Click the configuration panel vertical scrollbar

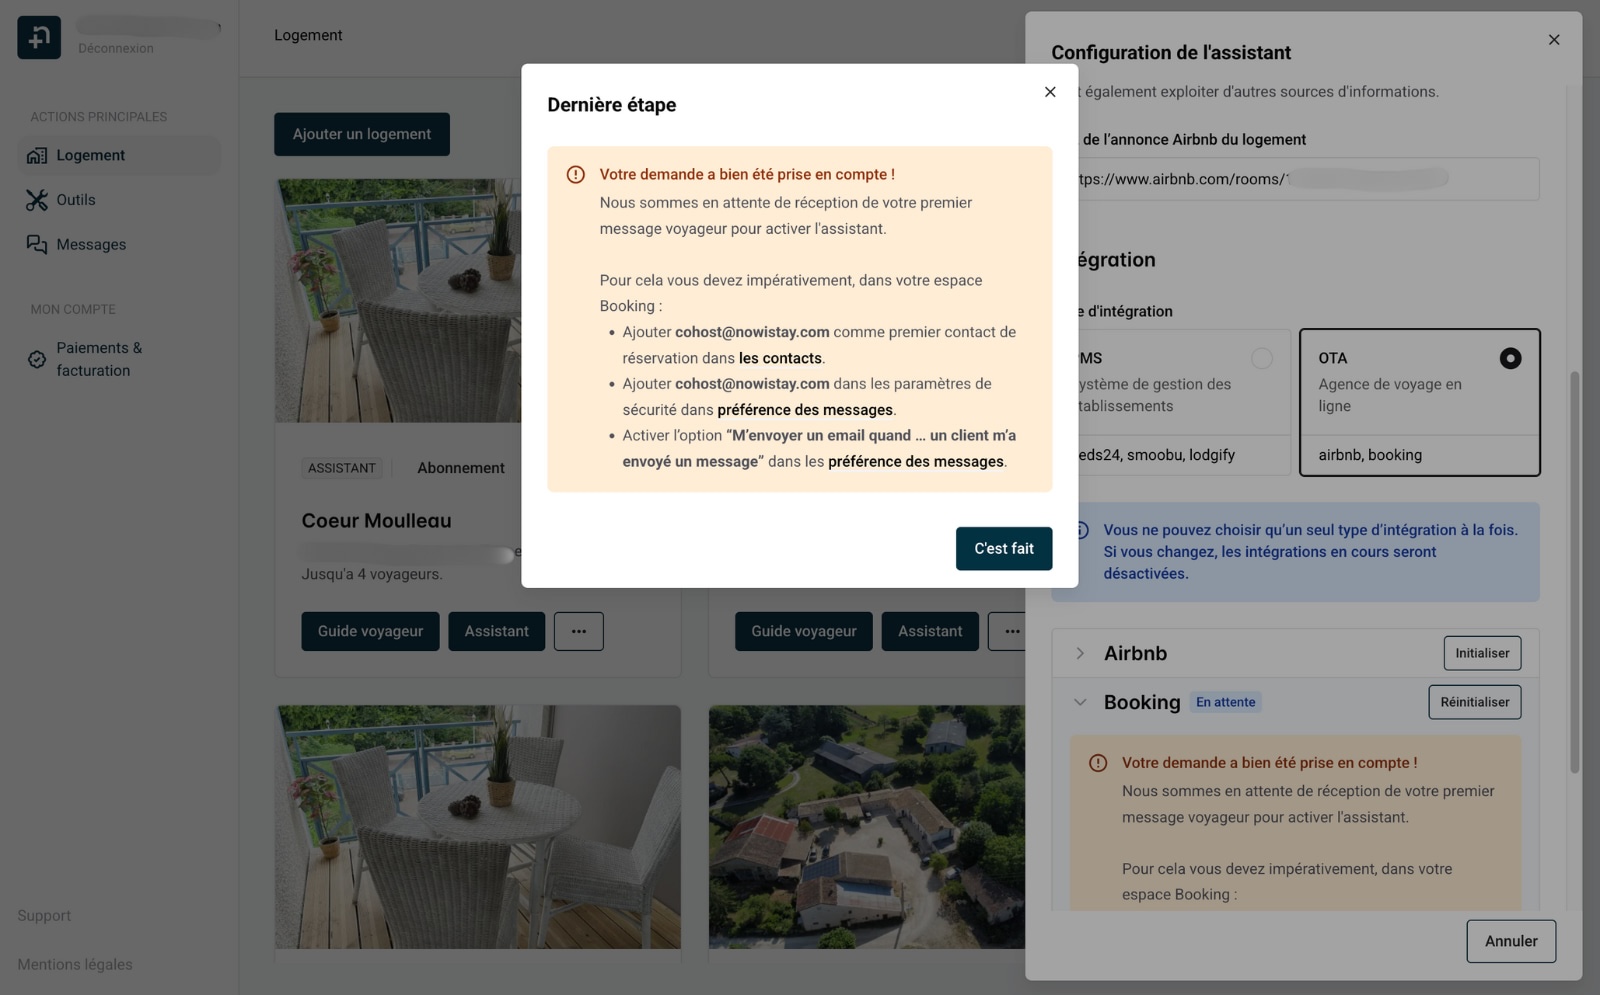click(1574, 572)
